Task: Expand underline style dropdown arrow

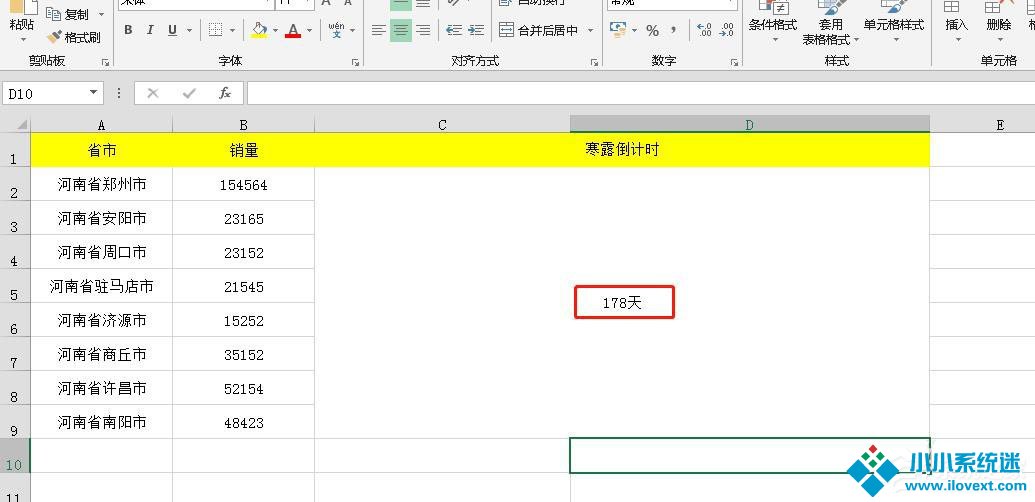Action: pos(189,30)
